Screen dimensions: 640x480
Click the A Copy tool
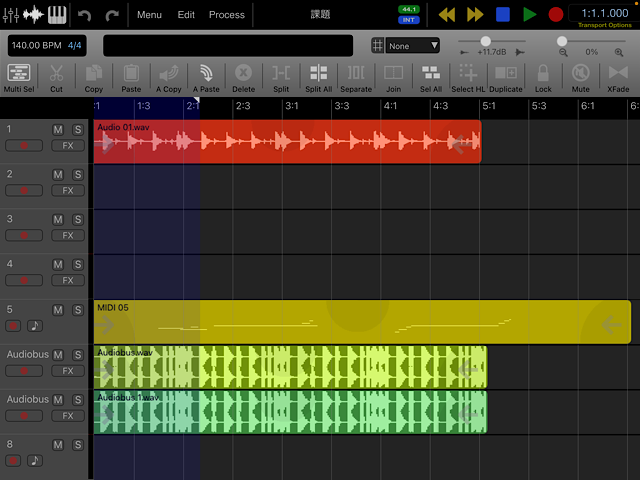[169, 78]
